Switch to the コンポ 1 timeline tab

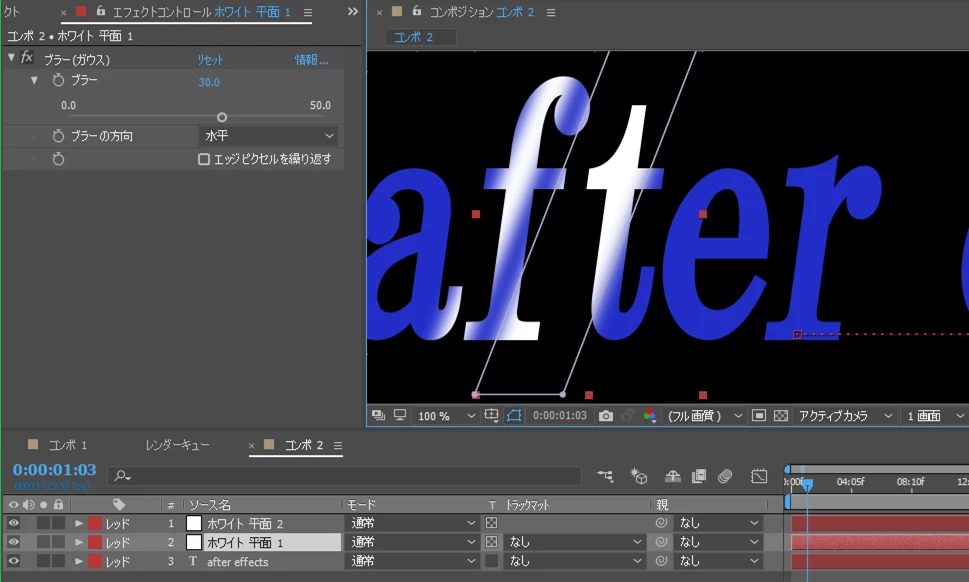click(67, 445)
